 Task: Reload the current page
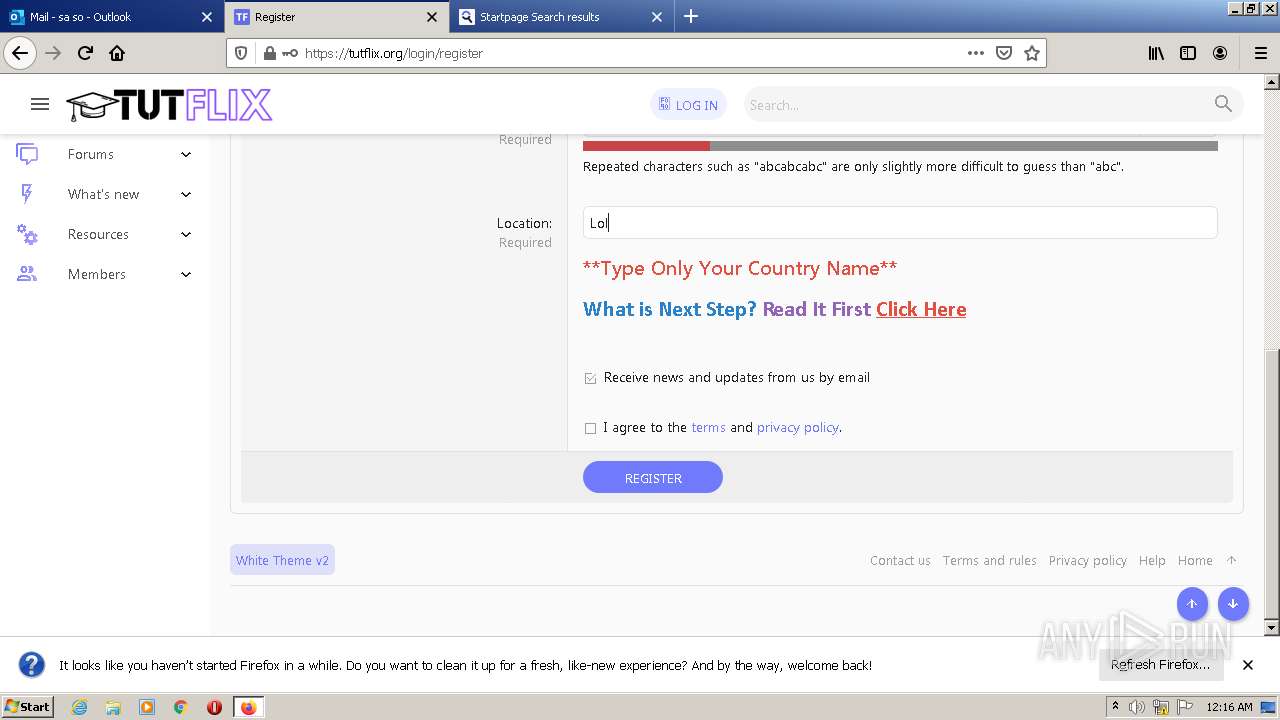pos(85,53)
